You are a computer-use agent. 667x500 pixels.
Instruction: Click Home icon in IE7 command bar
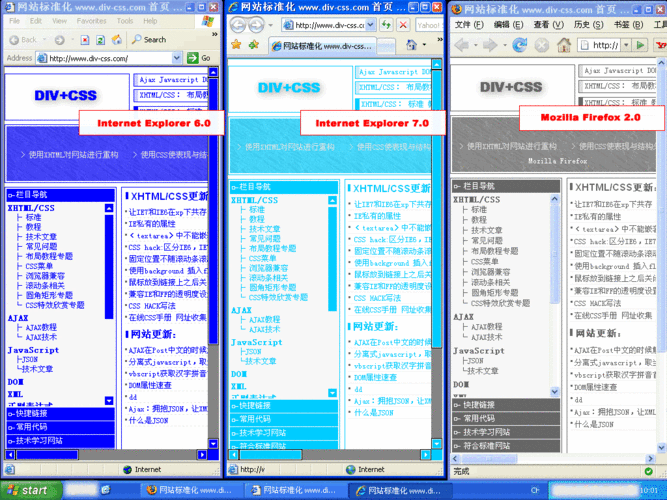[x=411, y=44]
